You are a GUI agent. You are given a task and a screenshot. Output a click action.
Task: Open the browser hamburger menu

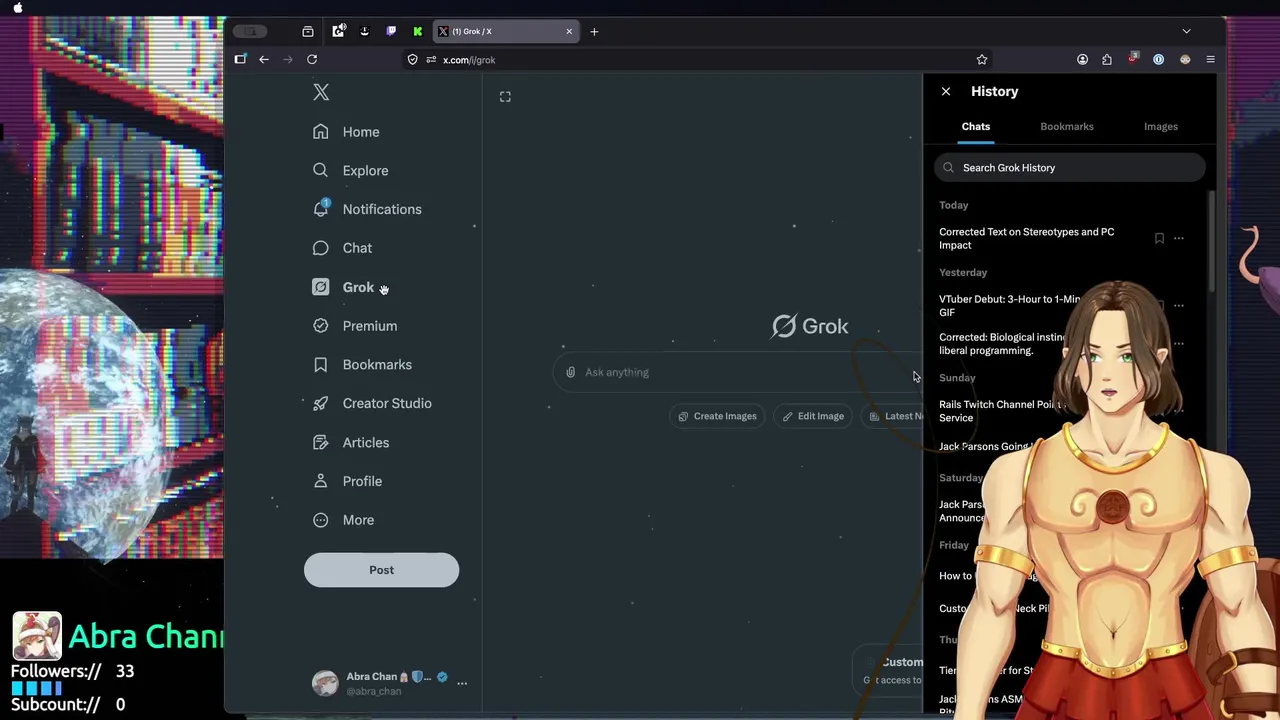tap(1210, 60)
